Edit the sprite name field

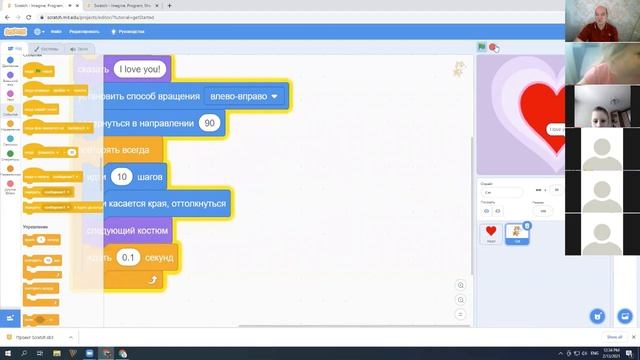(x=502, y=192)
